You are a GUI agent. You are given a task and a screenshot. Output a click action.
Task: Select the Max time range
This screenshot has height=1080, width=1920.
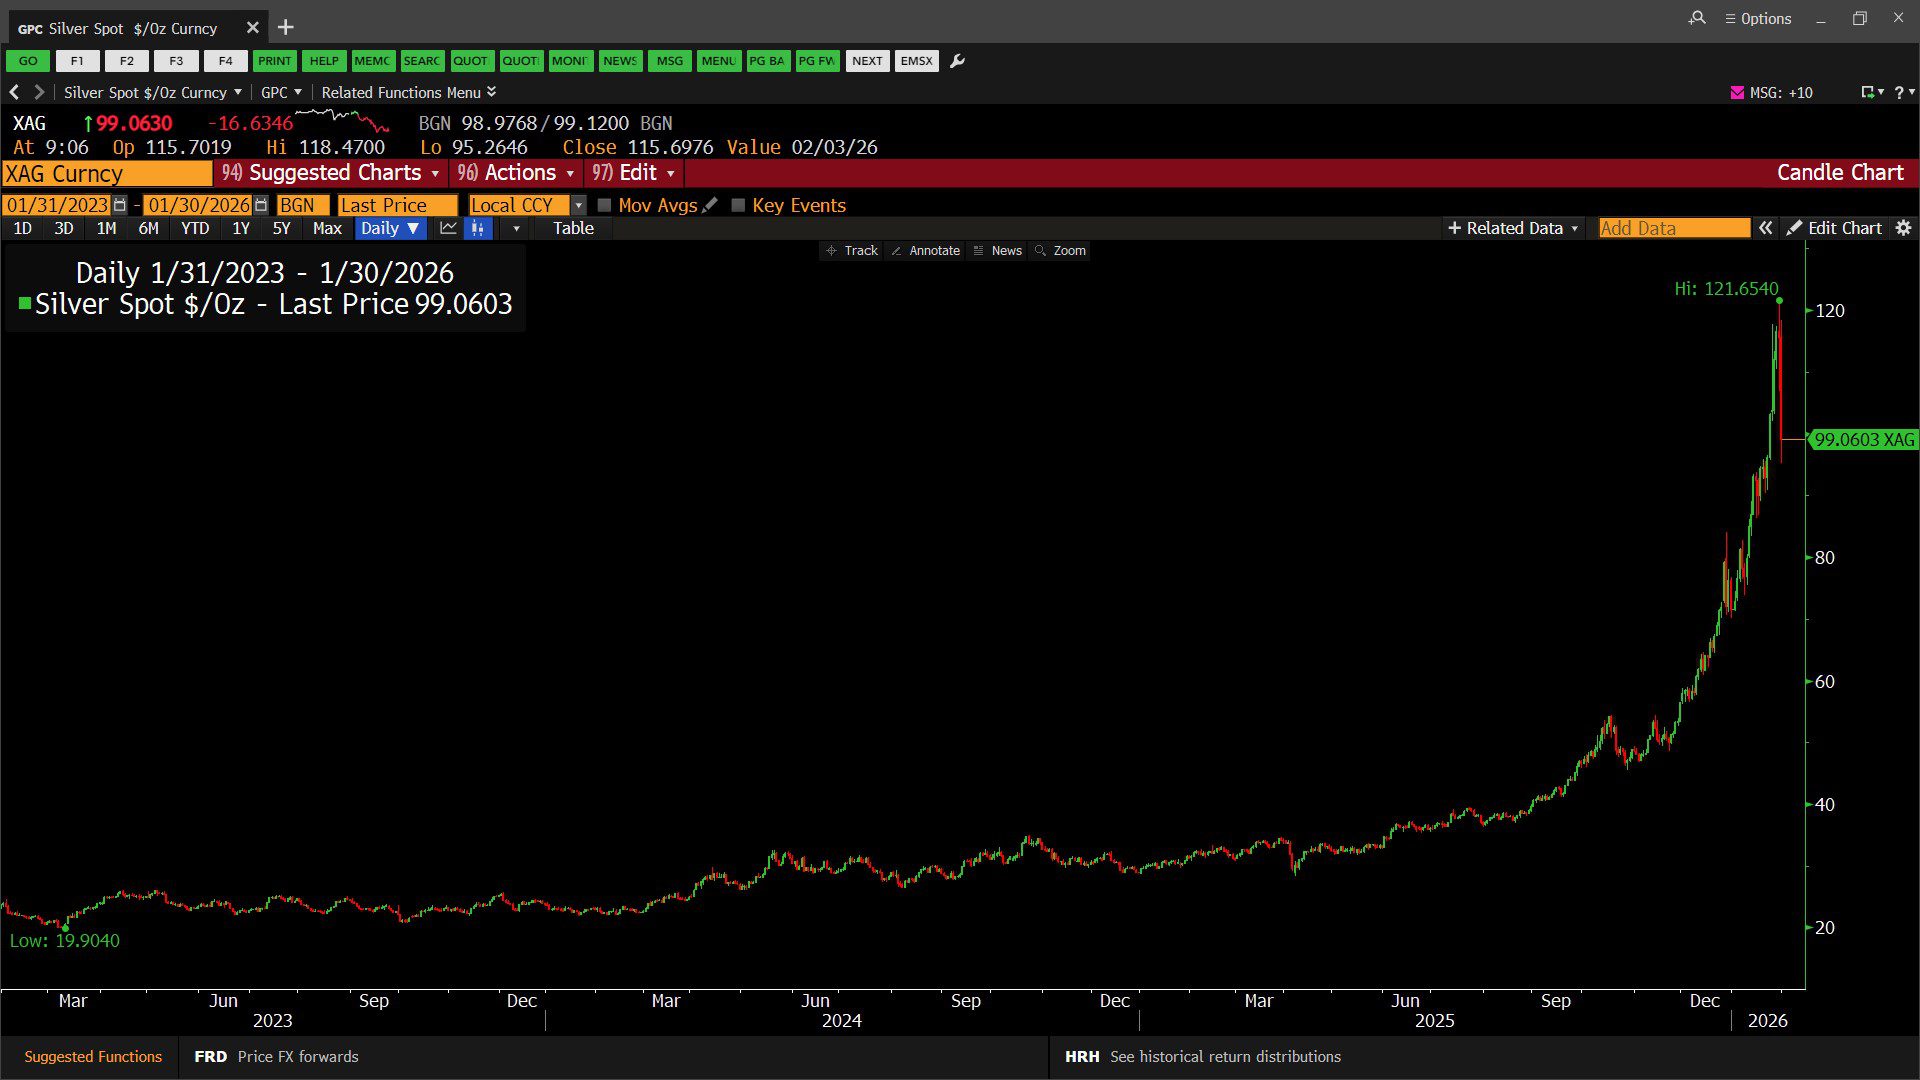coord(327,228)
